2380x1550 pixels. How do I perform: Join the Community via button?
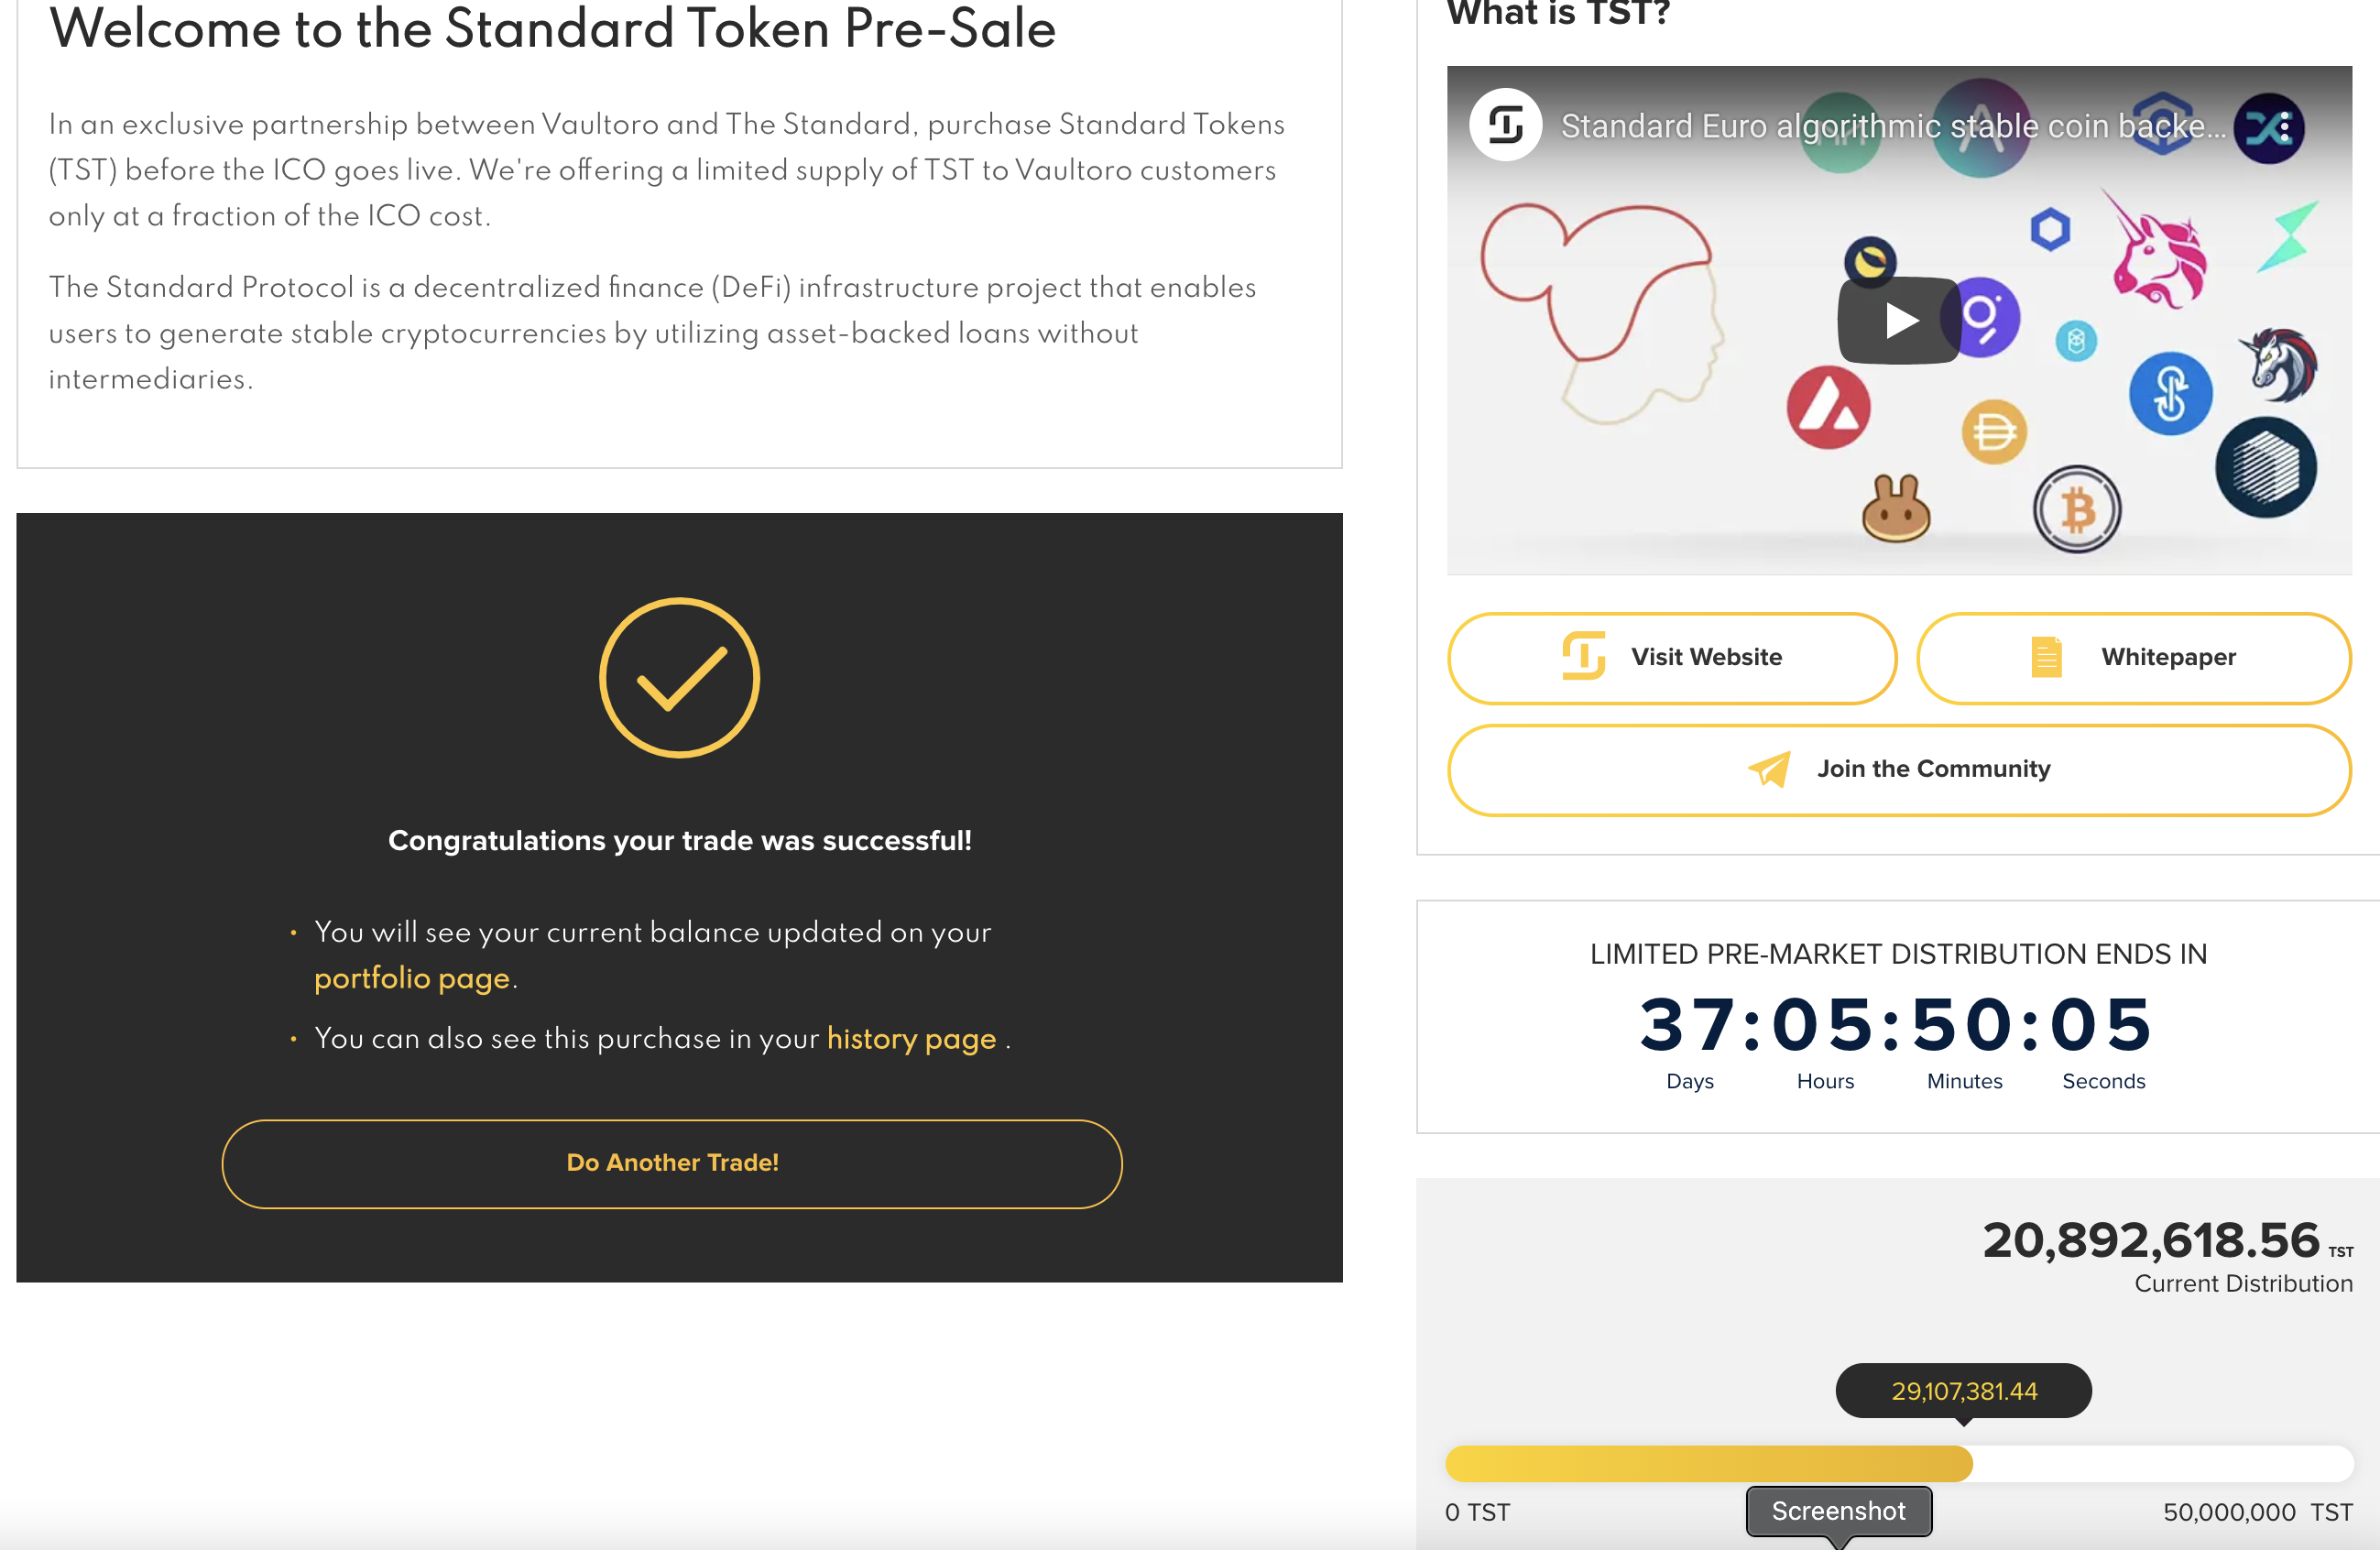coord(1899,770)
